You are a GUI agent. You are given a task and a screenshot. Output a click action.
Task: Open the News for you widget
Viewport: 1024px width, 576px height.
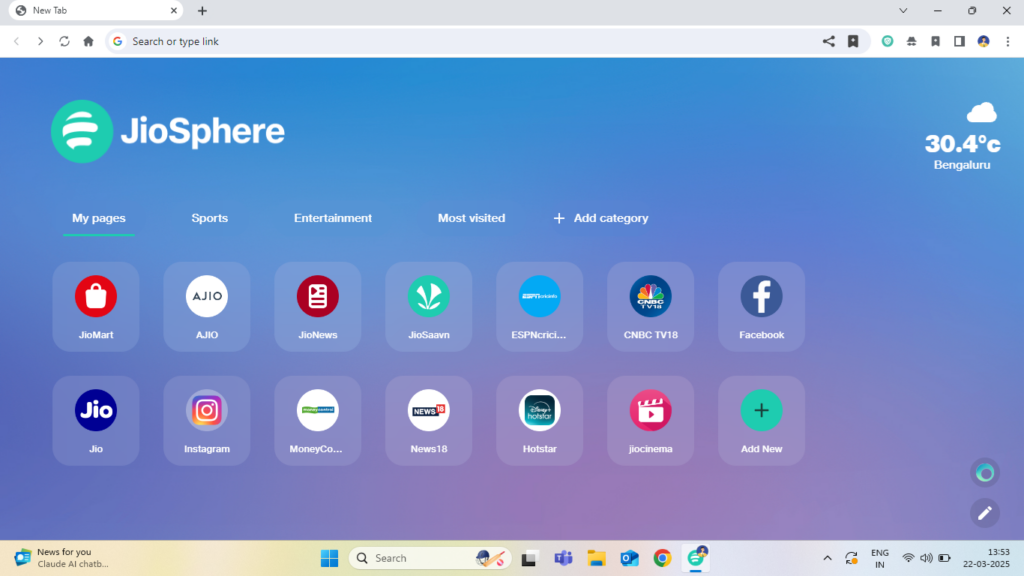[62, 558]
